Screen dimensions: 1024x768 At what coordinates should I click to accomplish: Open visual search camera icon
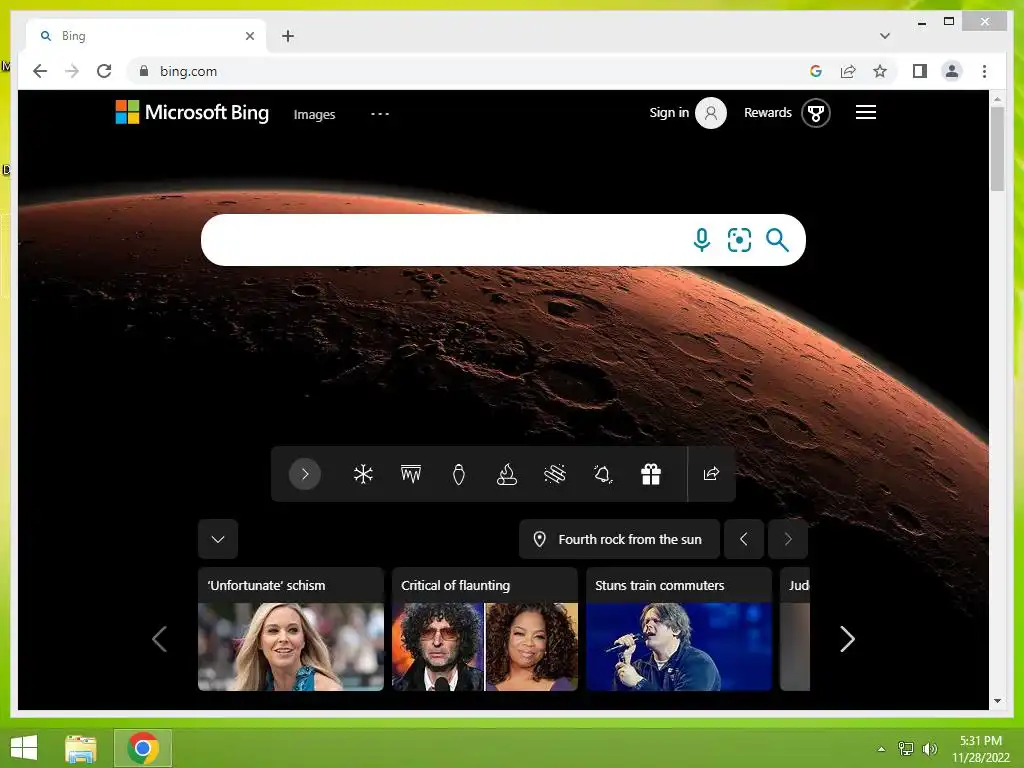click(739, 240)
